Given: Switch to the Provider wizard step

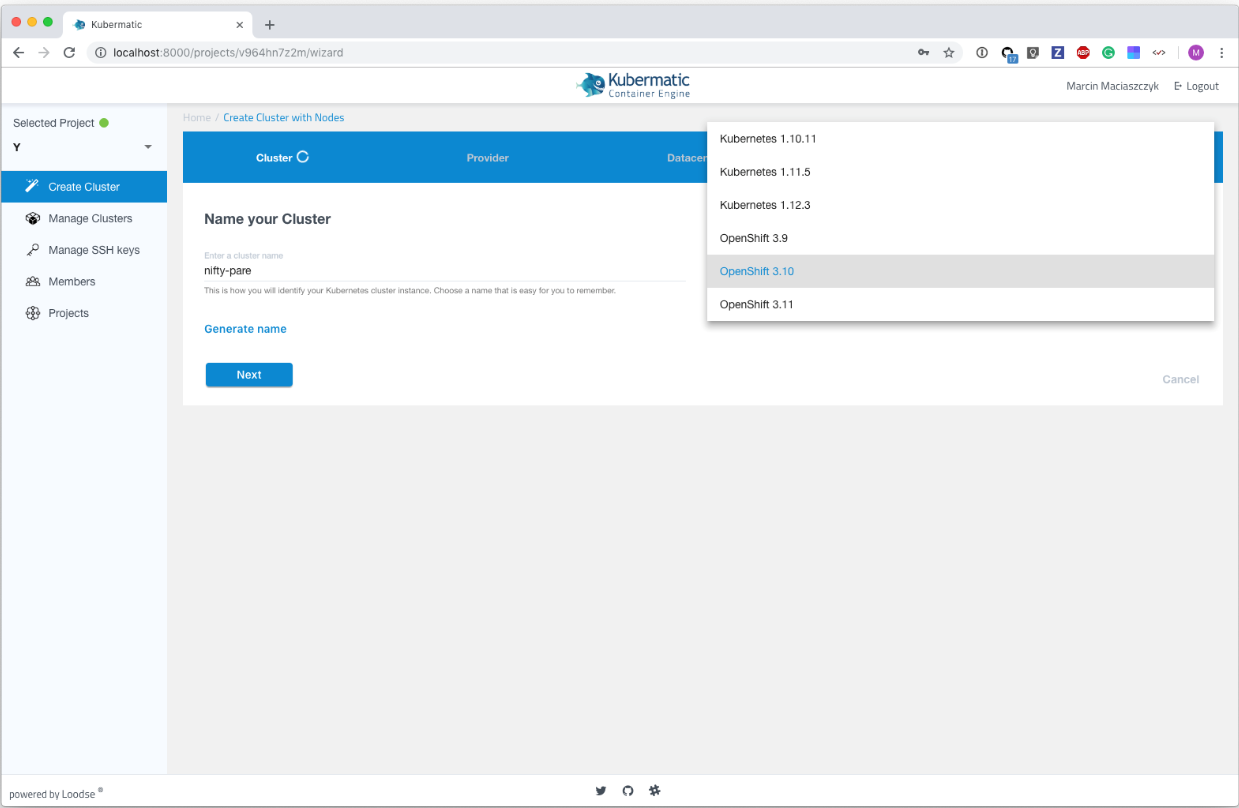Looking at the screenshot, I should [x=487, y=157].
